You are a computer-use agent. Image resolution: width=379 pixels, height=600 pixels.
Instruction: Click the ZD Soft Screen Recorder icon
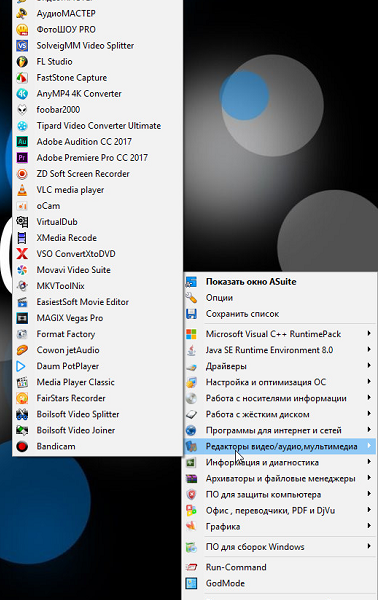[22, 174]
